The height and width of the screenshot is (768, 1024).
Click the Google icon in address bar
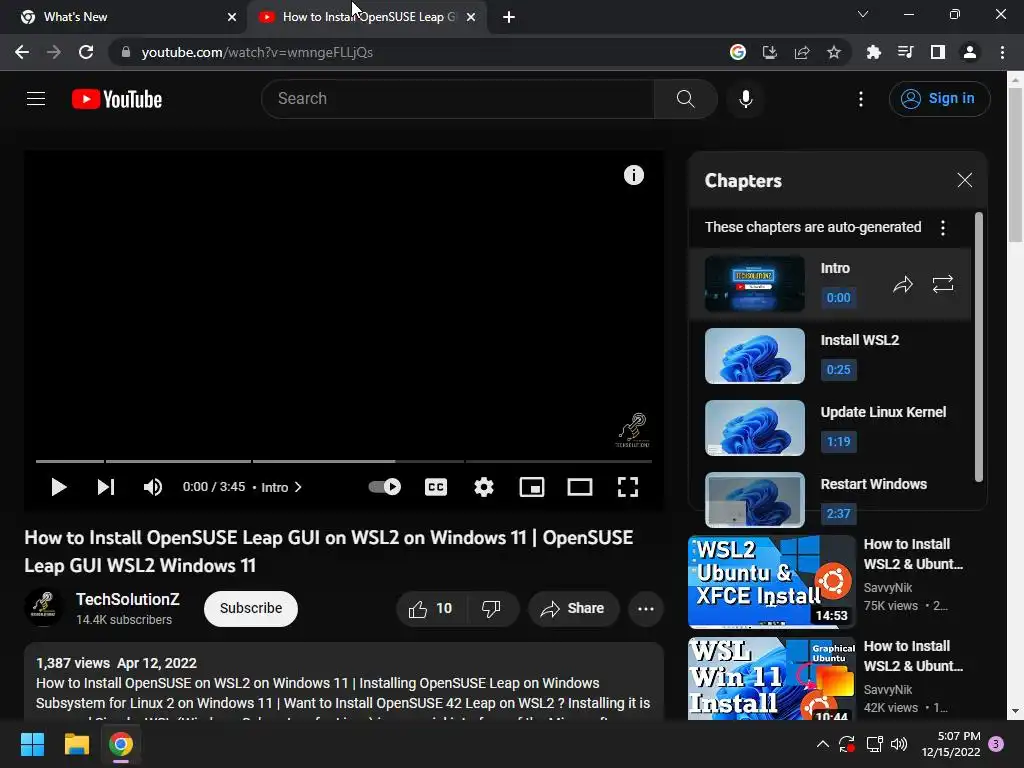[737, 52]
